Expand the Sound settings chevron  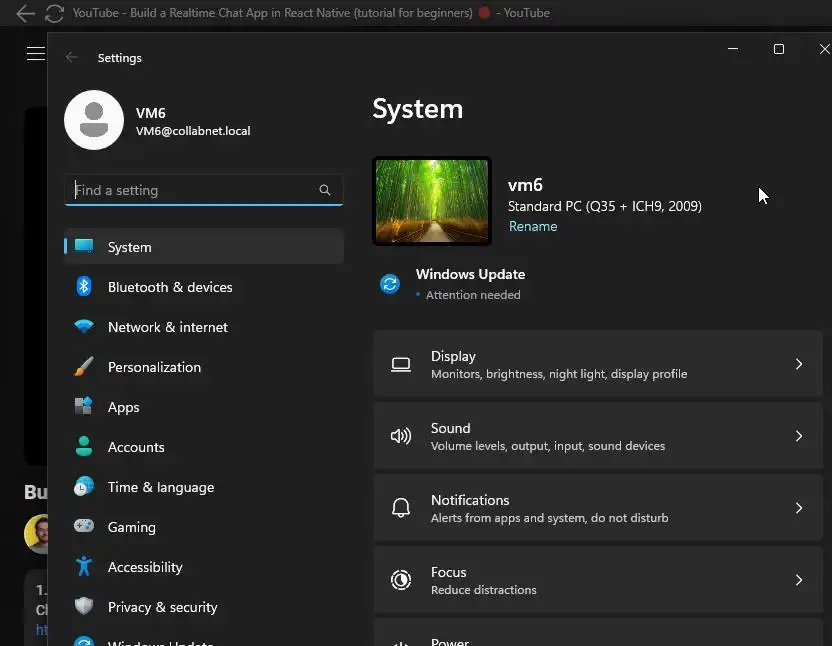(799, 436)
